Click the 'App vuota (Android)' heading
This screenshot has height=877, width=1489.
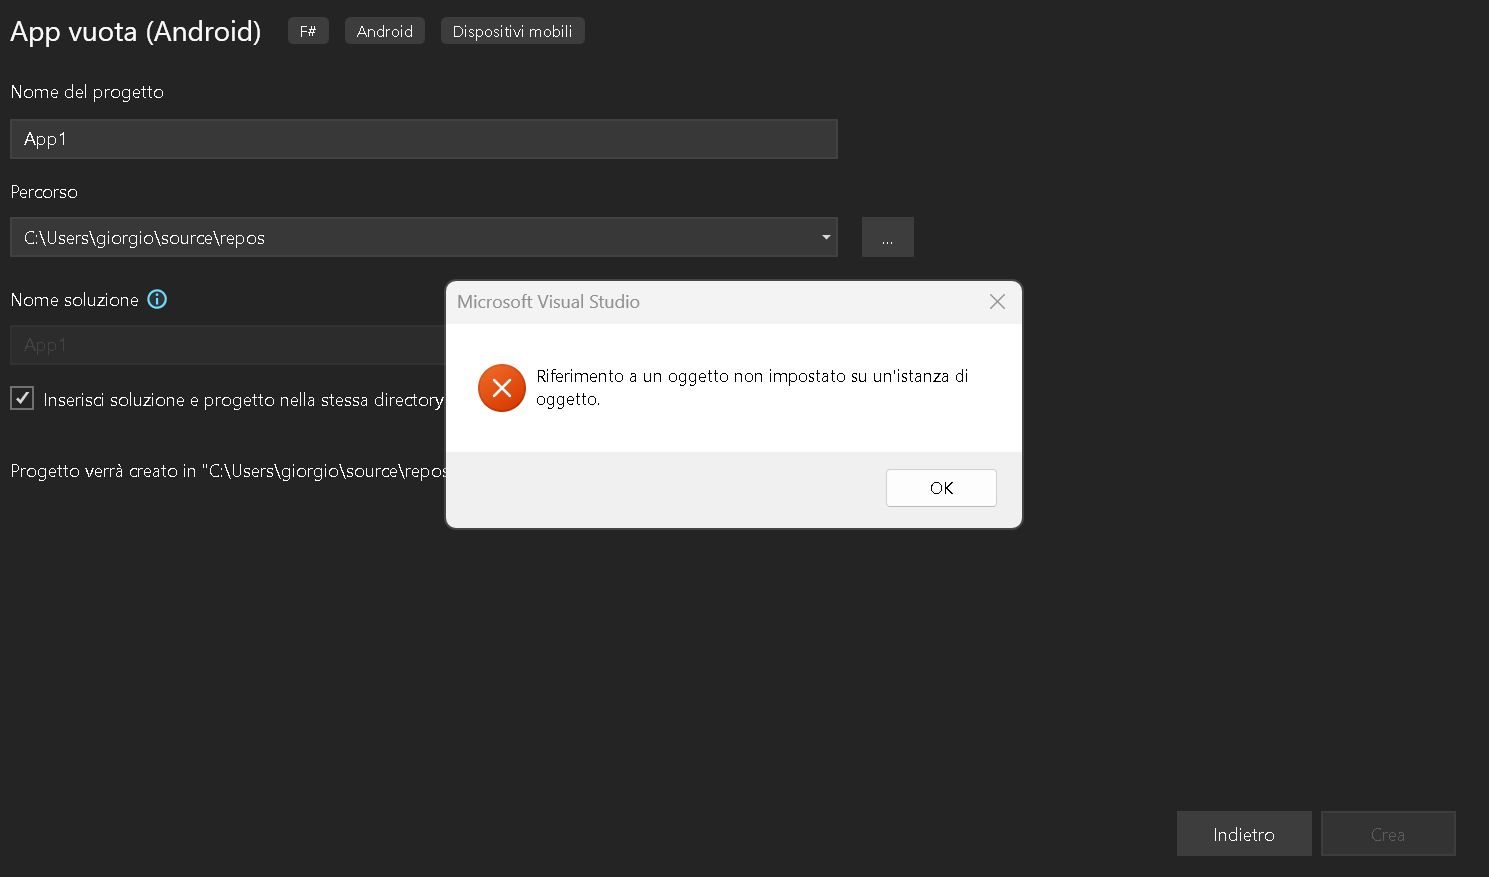click(x=136, y=31)
